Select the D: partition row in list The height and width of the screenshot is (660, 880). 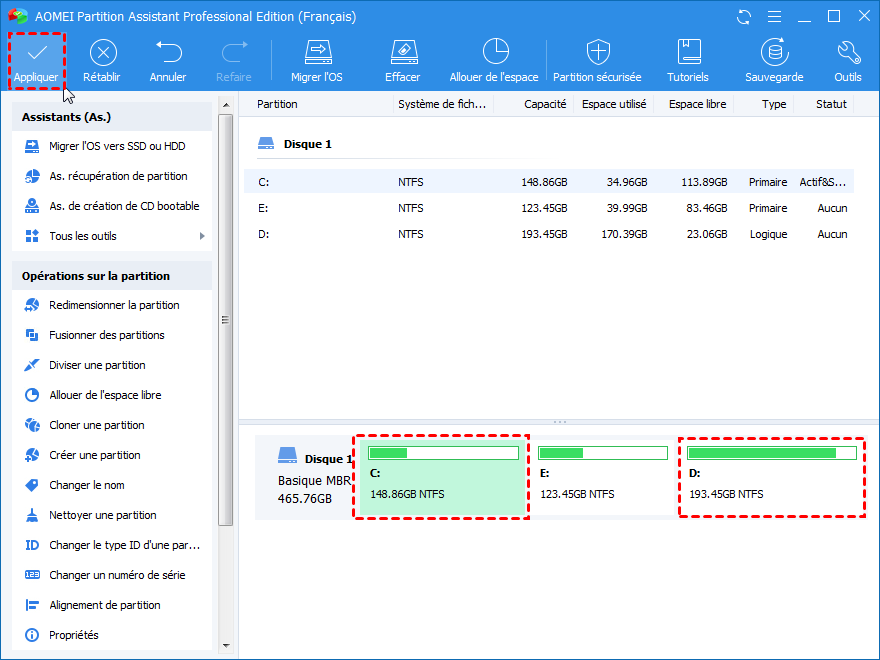(549, 234)
